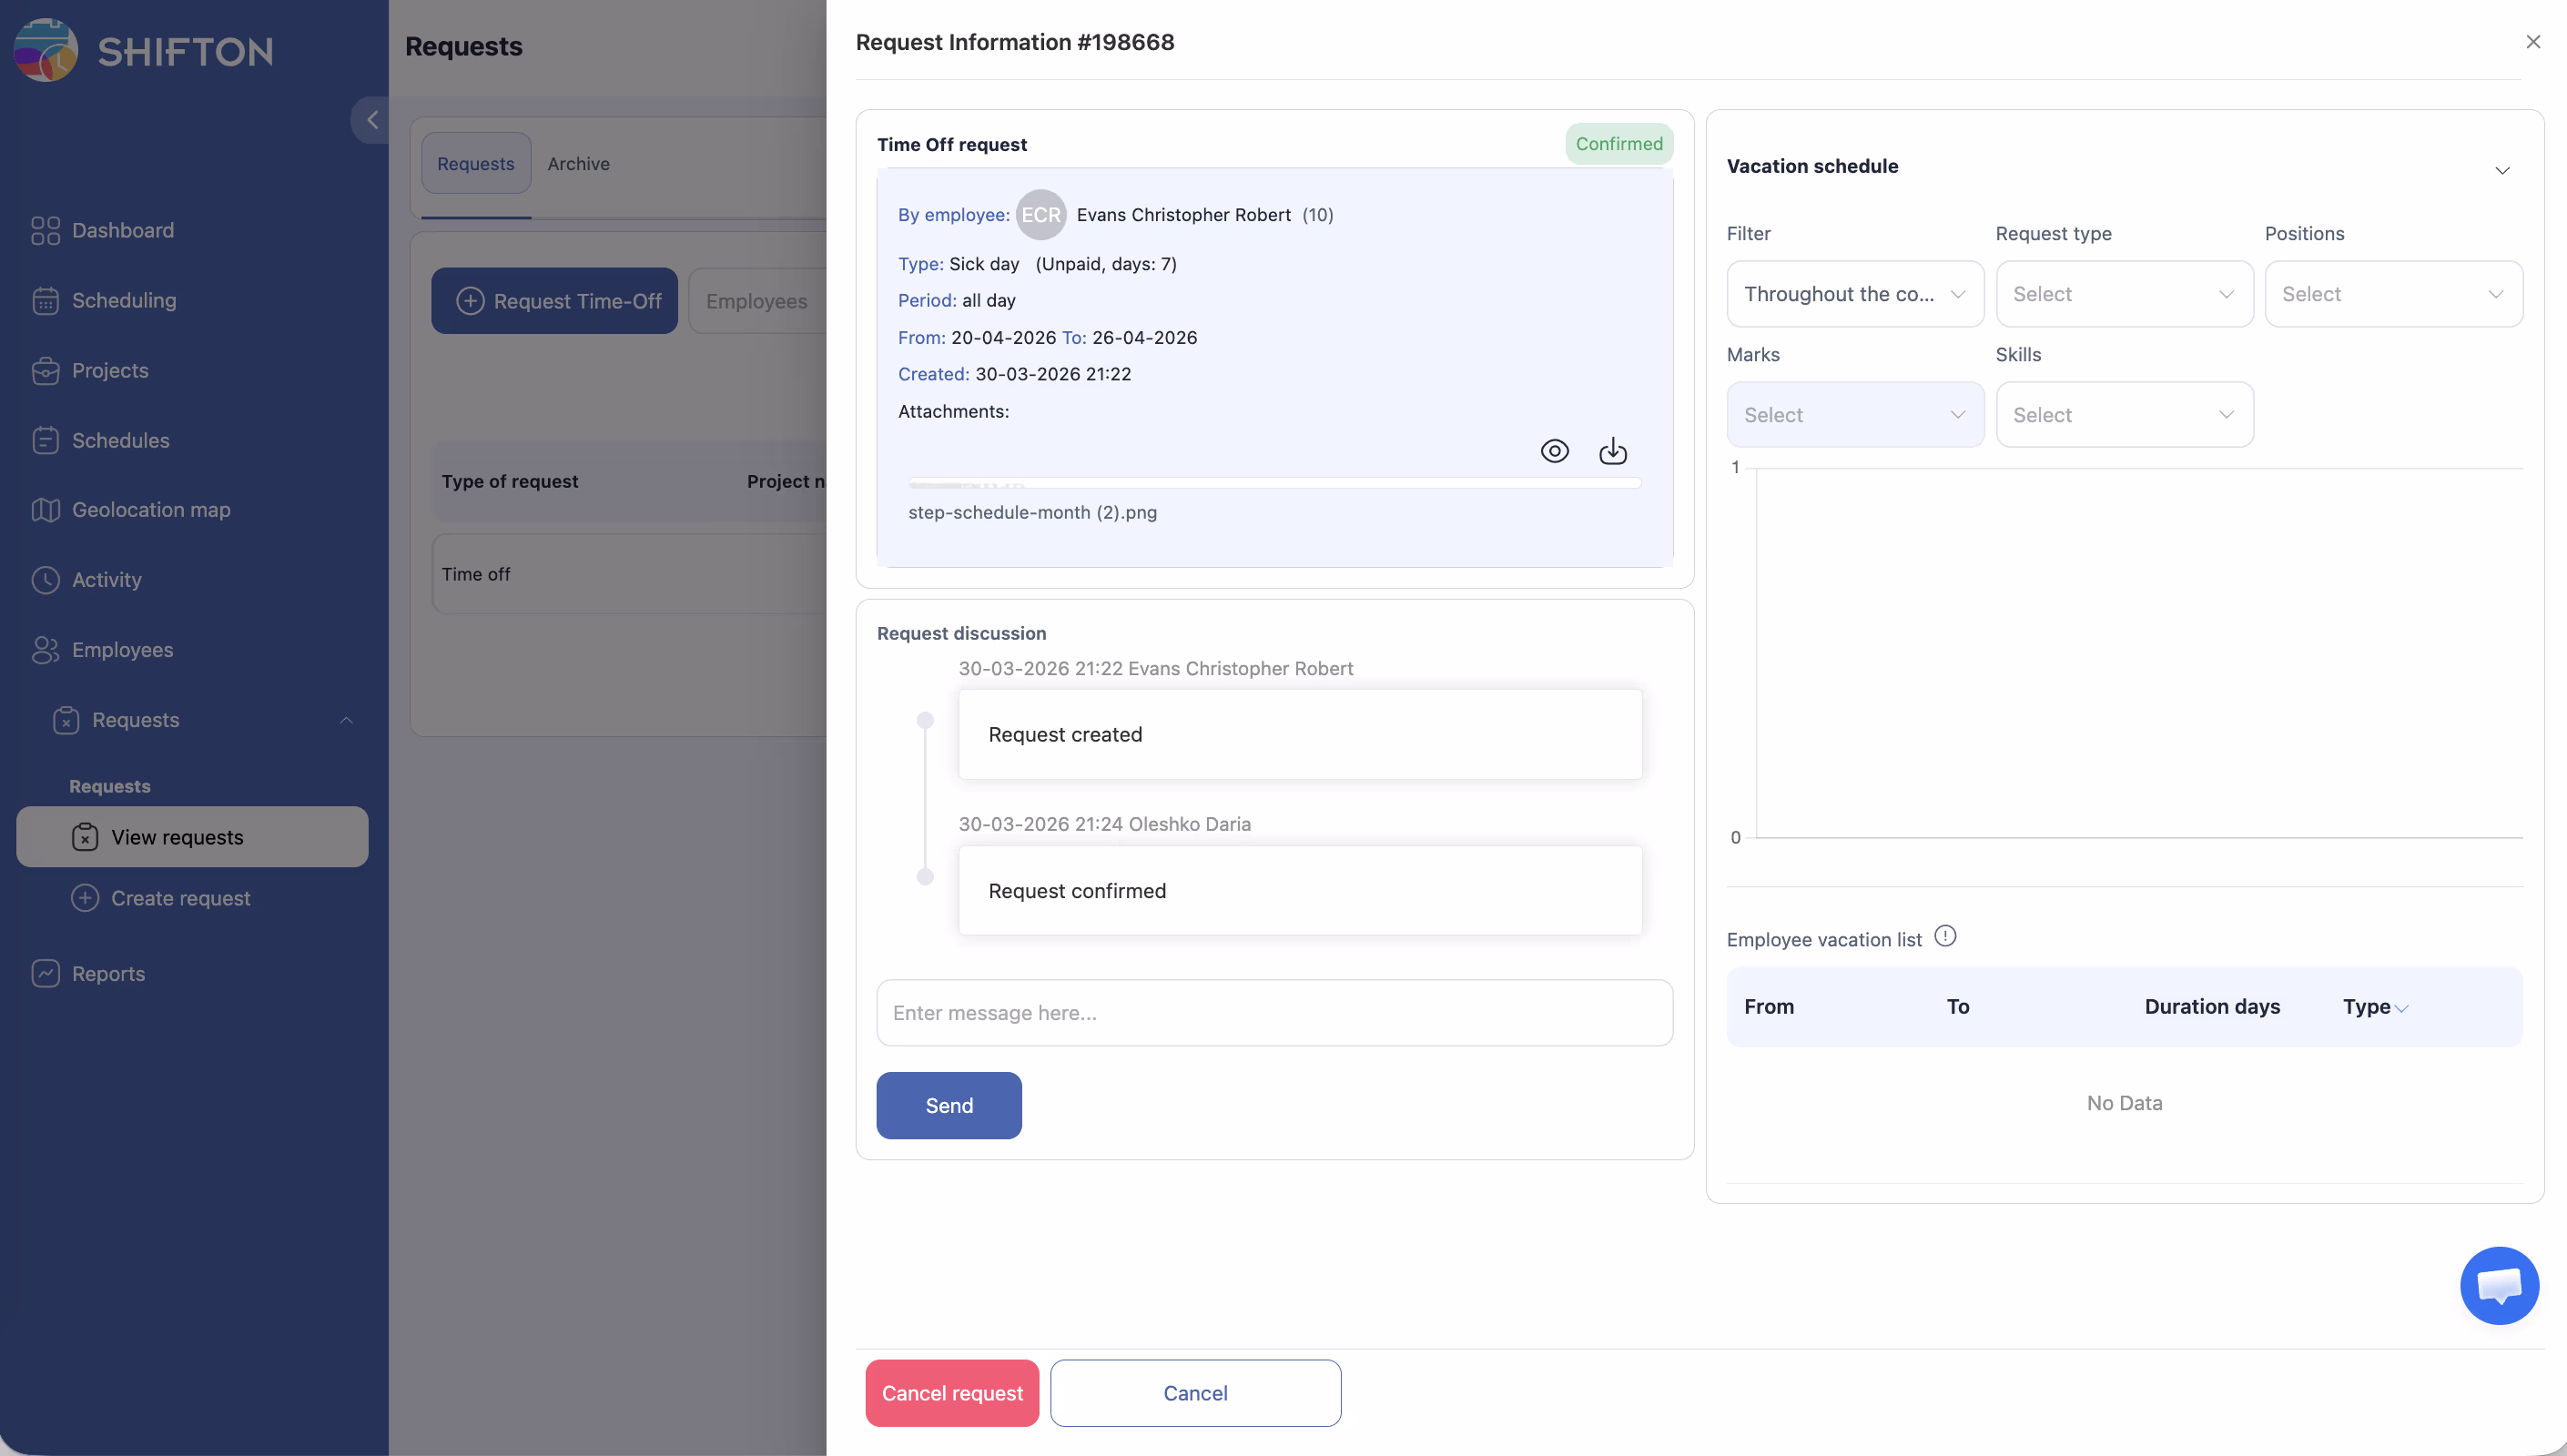Open Reports in the sidebar
The width and height of the screenshot is (2567, 1456).
(x=108, y=973)
